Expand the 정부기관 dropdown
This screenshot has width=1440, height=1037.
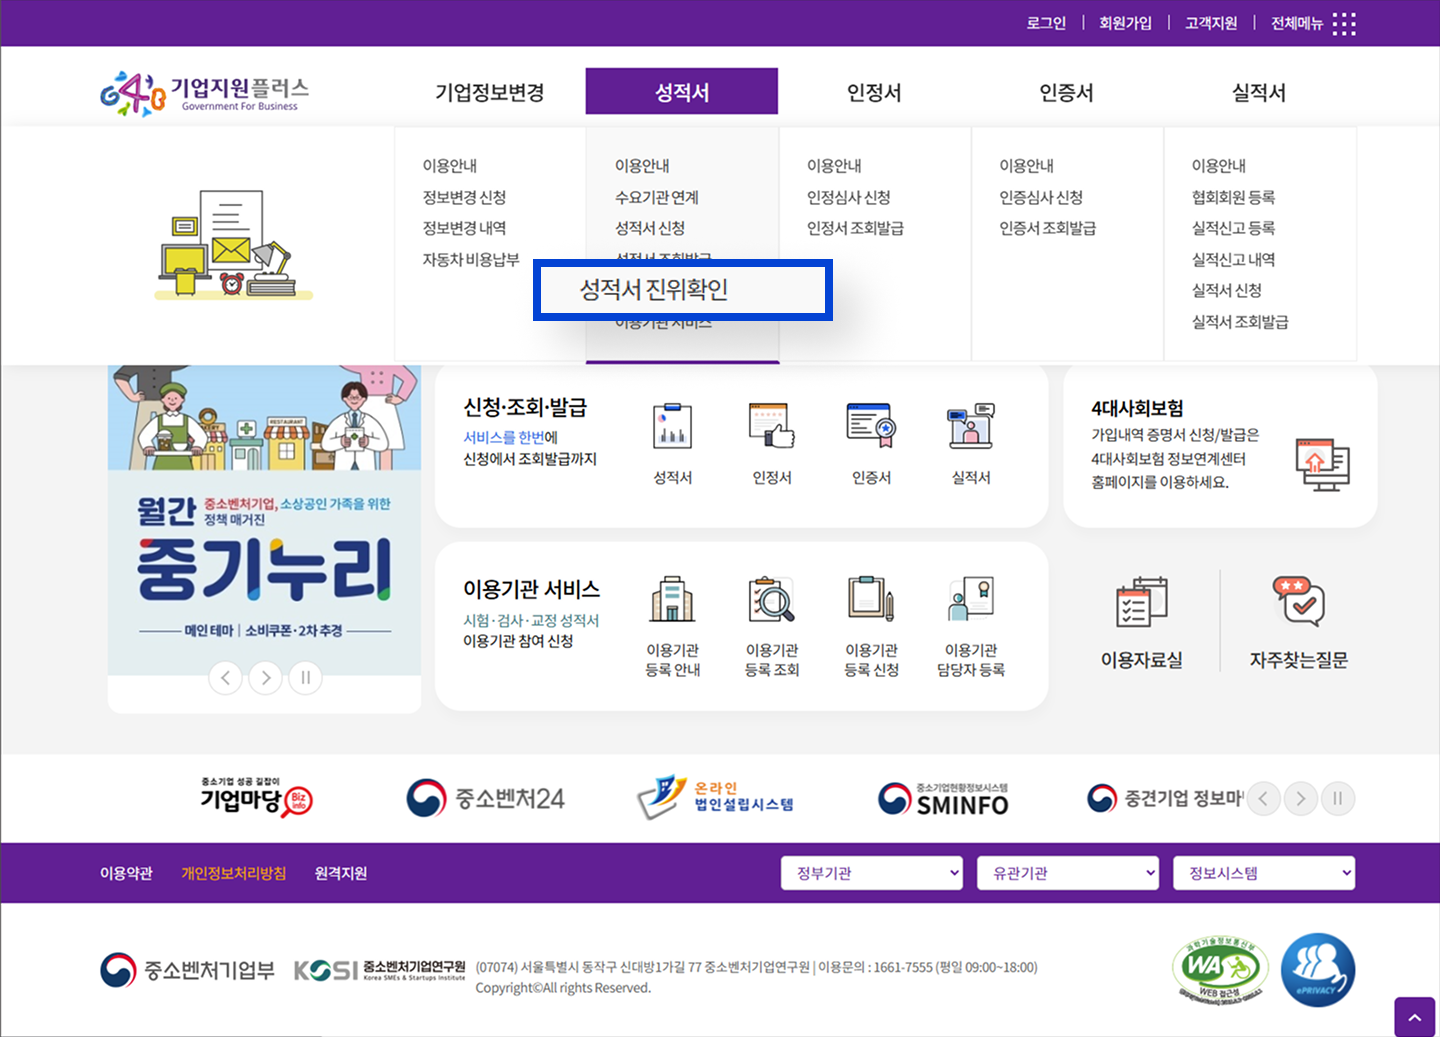click(871, 873)
